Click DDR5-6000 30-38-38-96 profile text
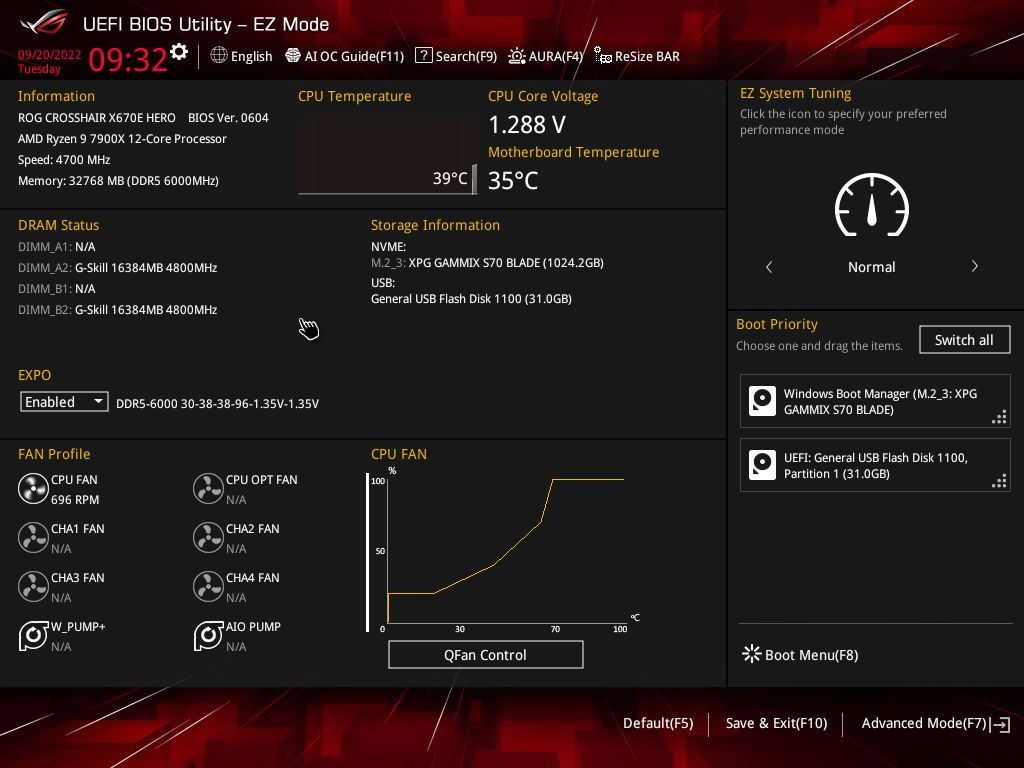The width and height of the screenshot is (1024, 768). point(217,404)
